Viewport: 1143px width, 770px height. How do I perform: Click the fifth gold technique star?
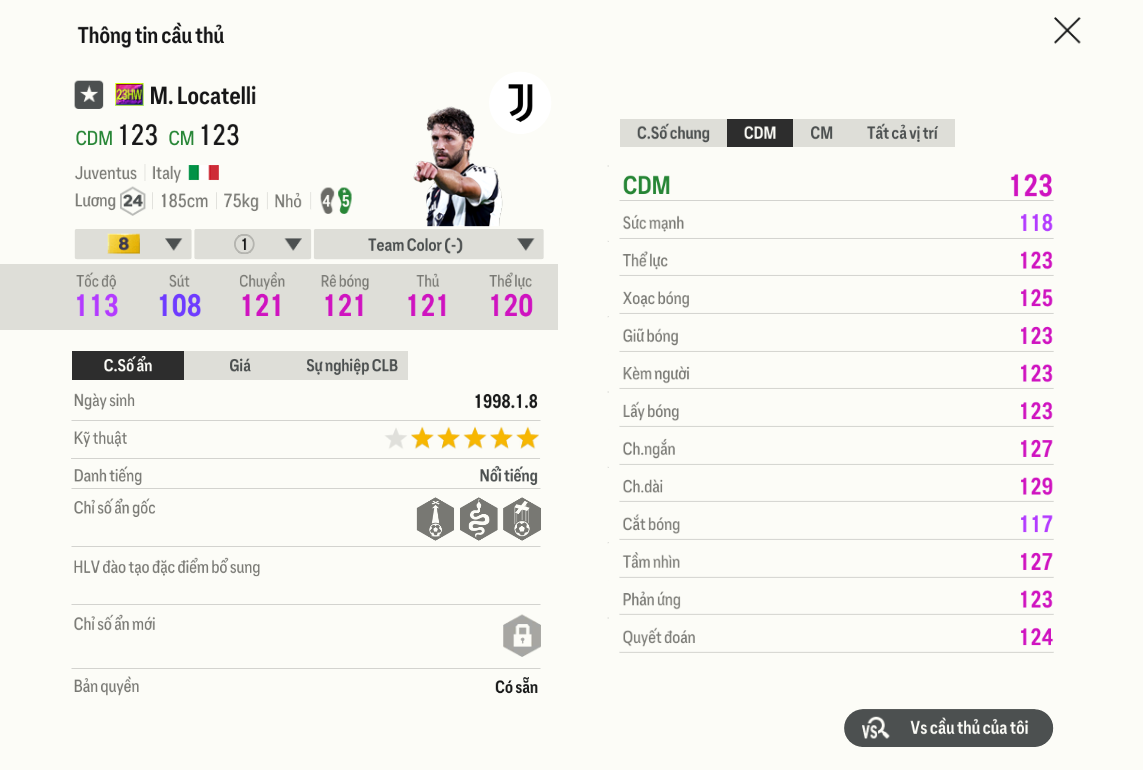point(527,438)
